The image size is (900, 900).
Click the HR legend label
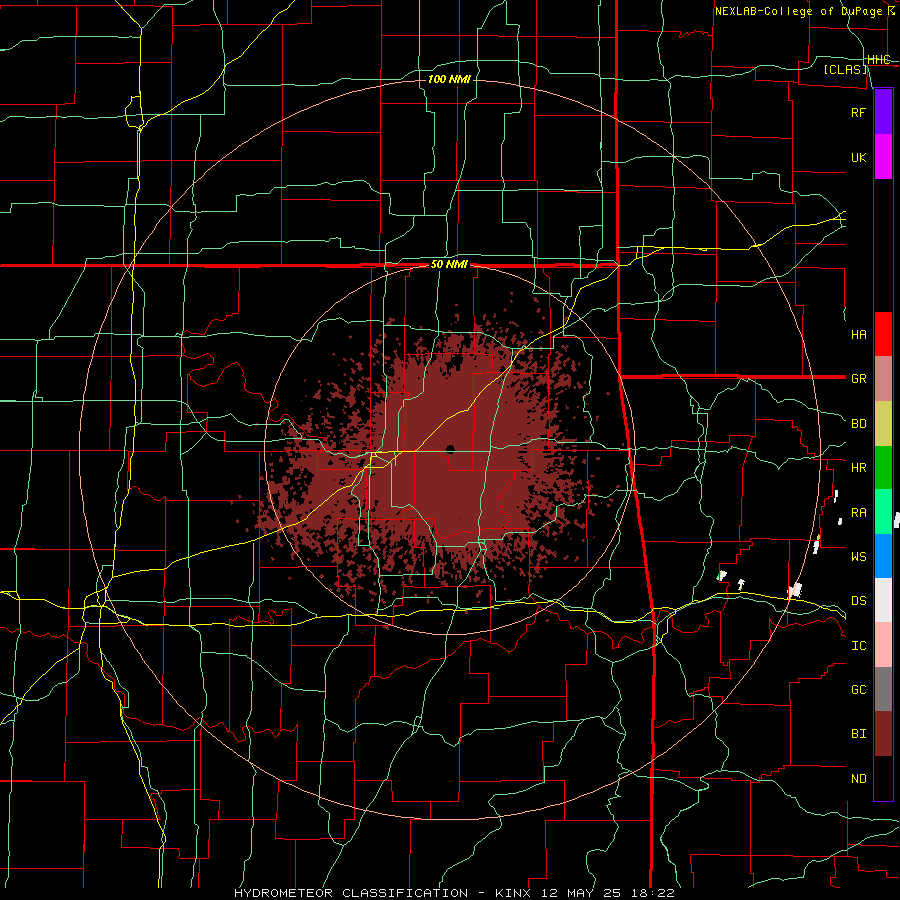click(x=859, y=468)
